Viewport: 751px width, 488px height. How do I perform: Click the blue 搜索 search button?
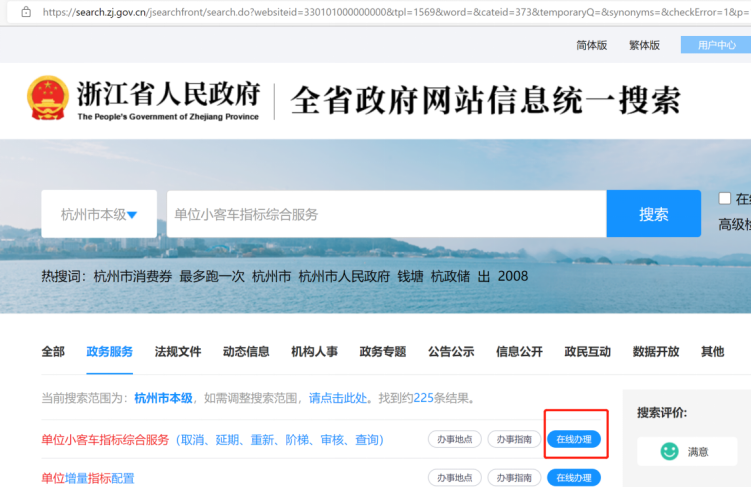coord(653,214)
